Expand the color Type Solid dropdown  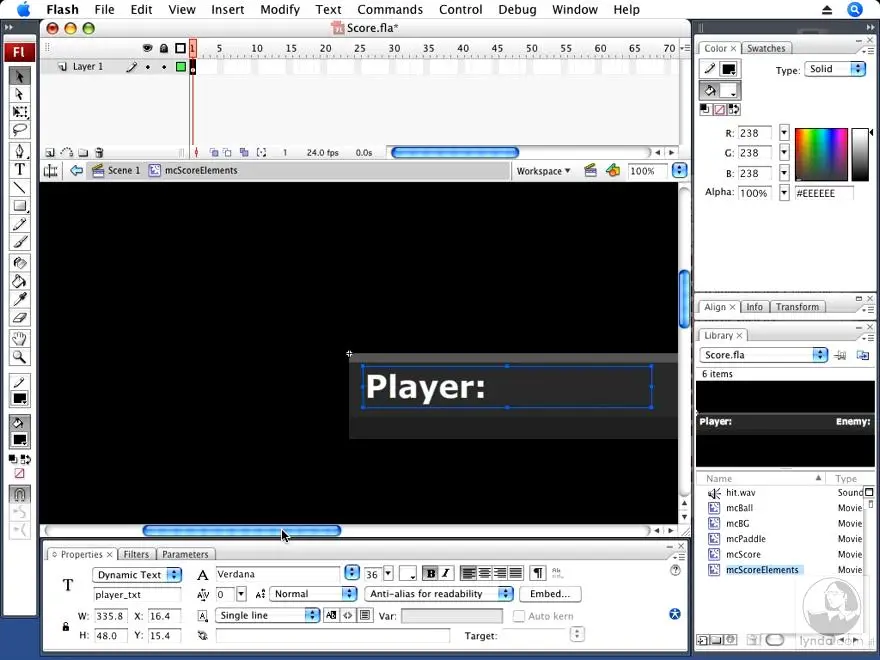(x=836, y=69)
